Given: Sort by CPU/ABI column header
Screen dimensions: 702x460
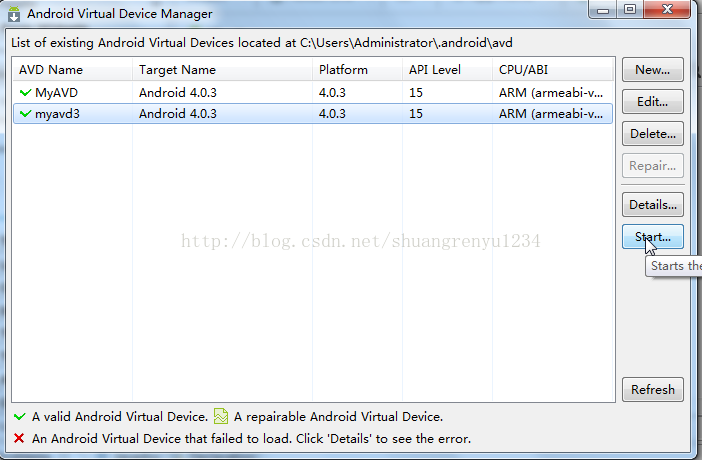Looking at the screenshot, I should pyautogui.click(x=553, y=70).
